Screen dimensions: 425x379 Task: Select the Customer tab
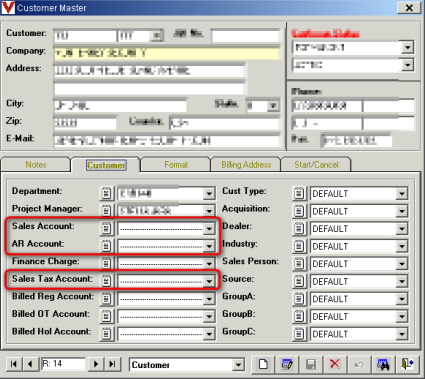point(106,165)
